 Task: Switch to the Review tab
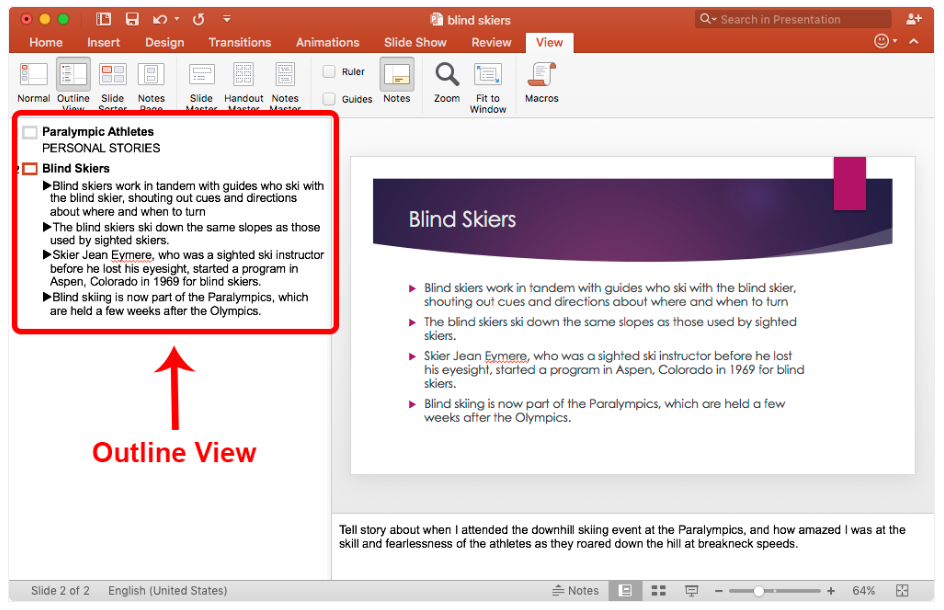pos(491,43)
